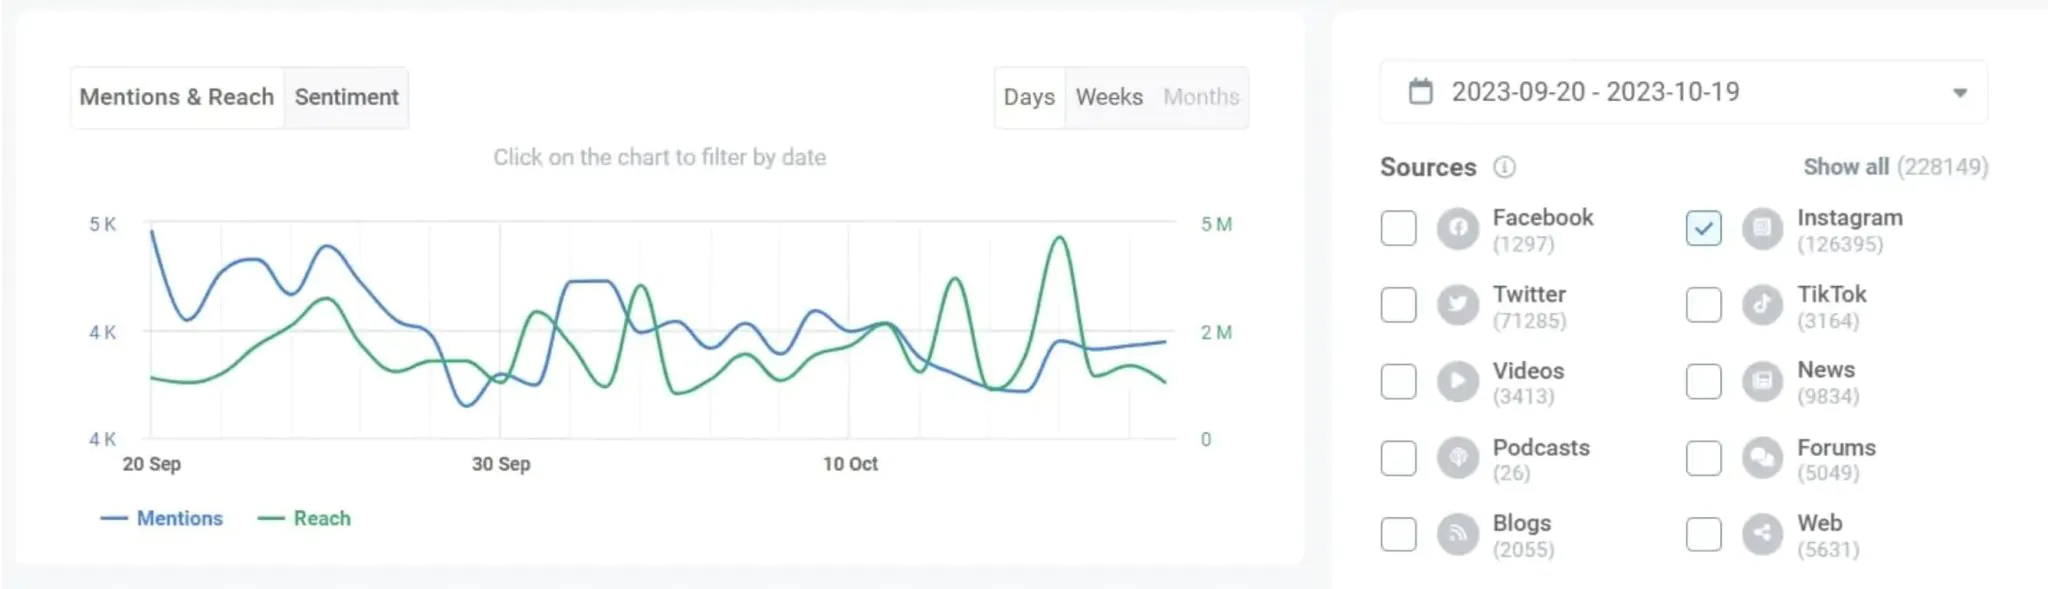This screenshot has height=589, width=2048.
Task: Switch chart granularity to Weeks
Action: tap(1109, 97)
